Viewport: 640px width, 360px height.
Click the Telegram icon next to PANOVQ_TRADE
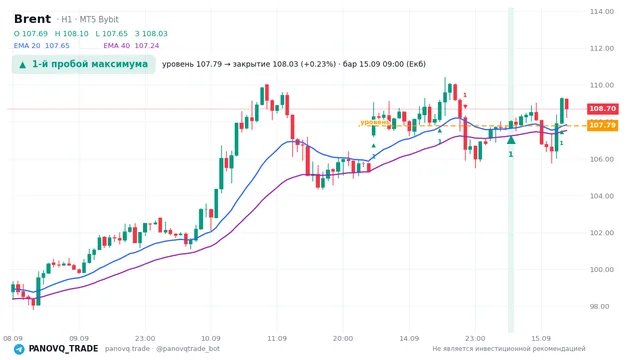[x=19, y=349]
